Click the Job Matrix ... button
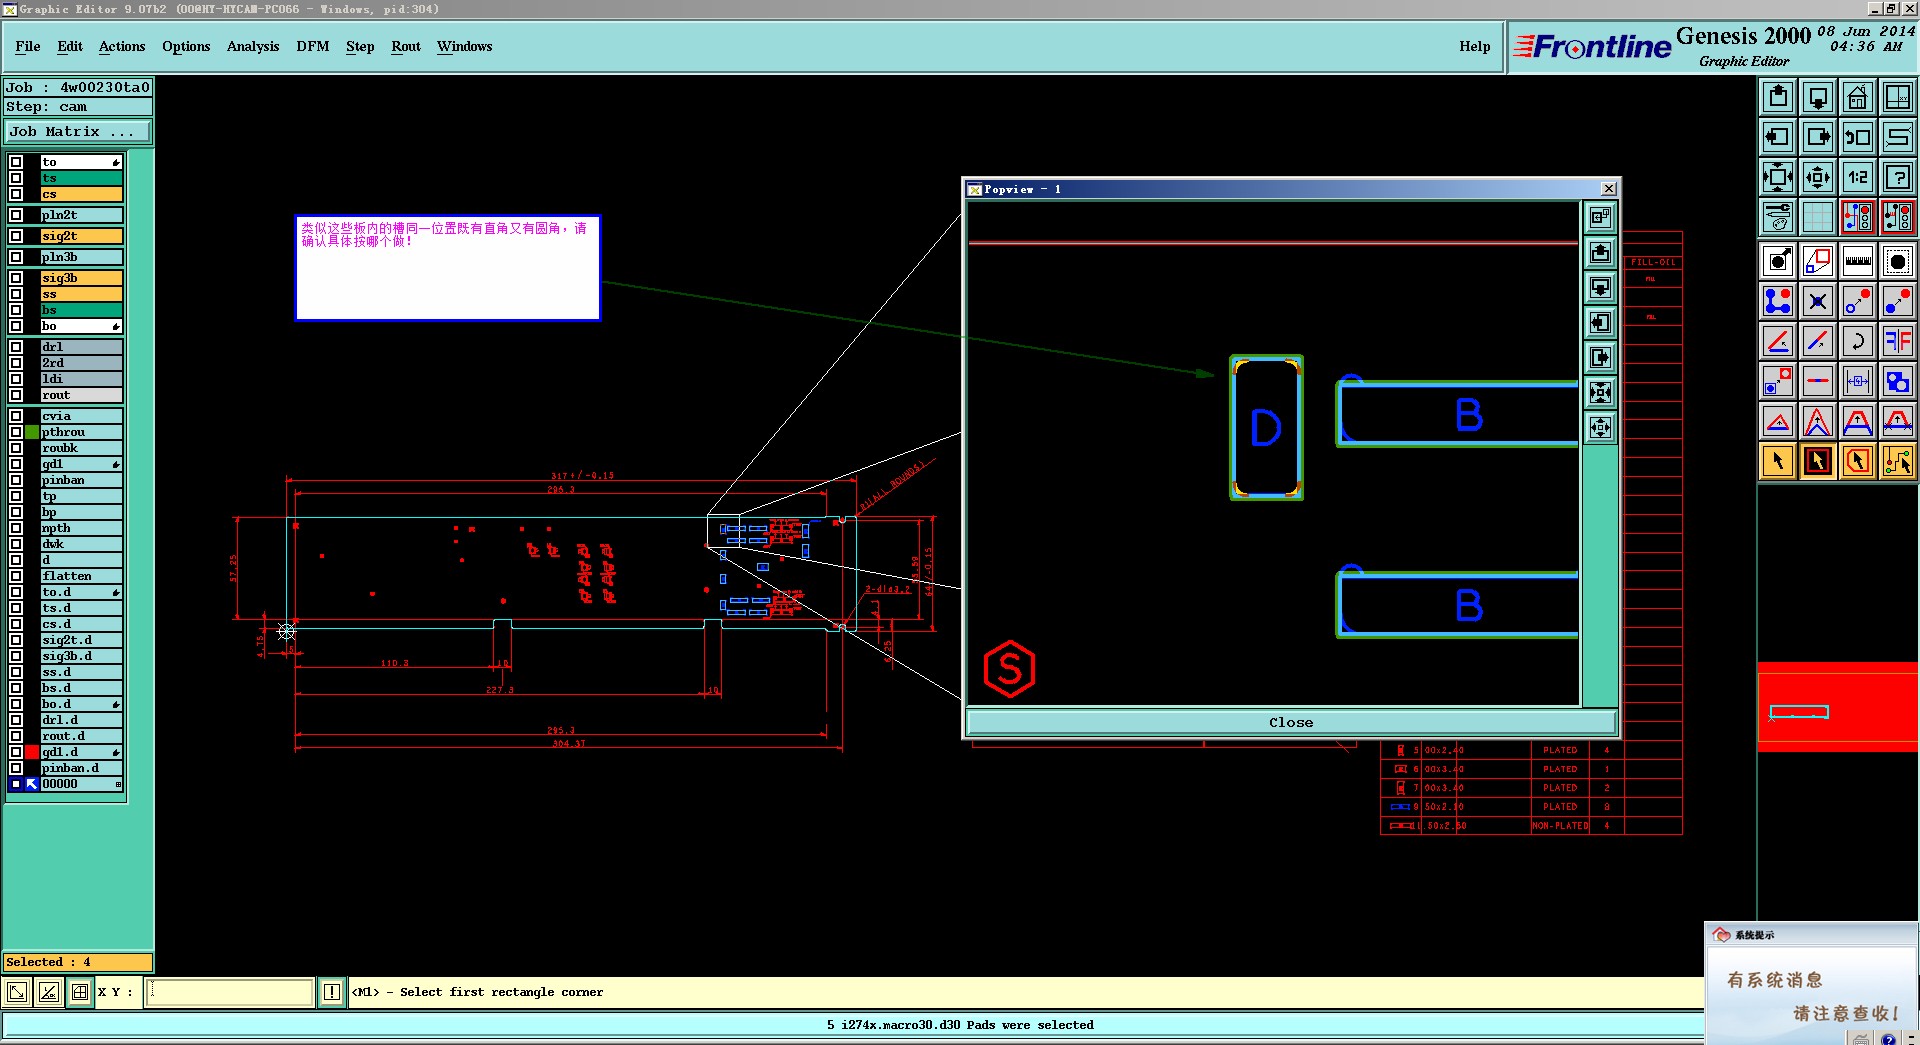 (78, 132)
